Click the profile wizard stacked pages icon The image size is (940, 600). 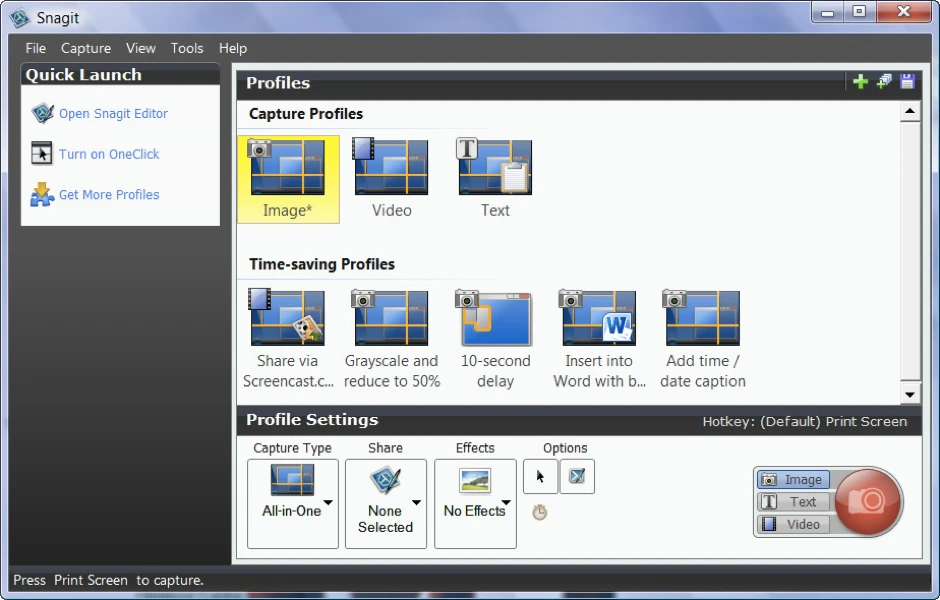click(884, 82)
